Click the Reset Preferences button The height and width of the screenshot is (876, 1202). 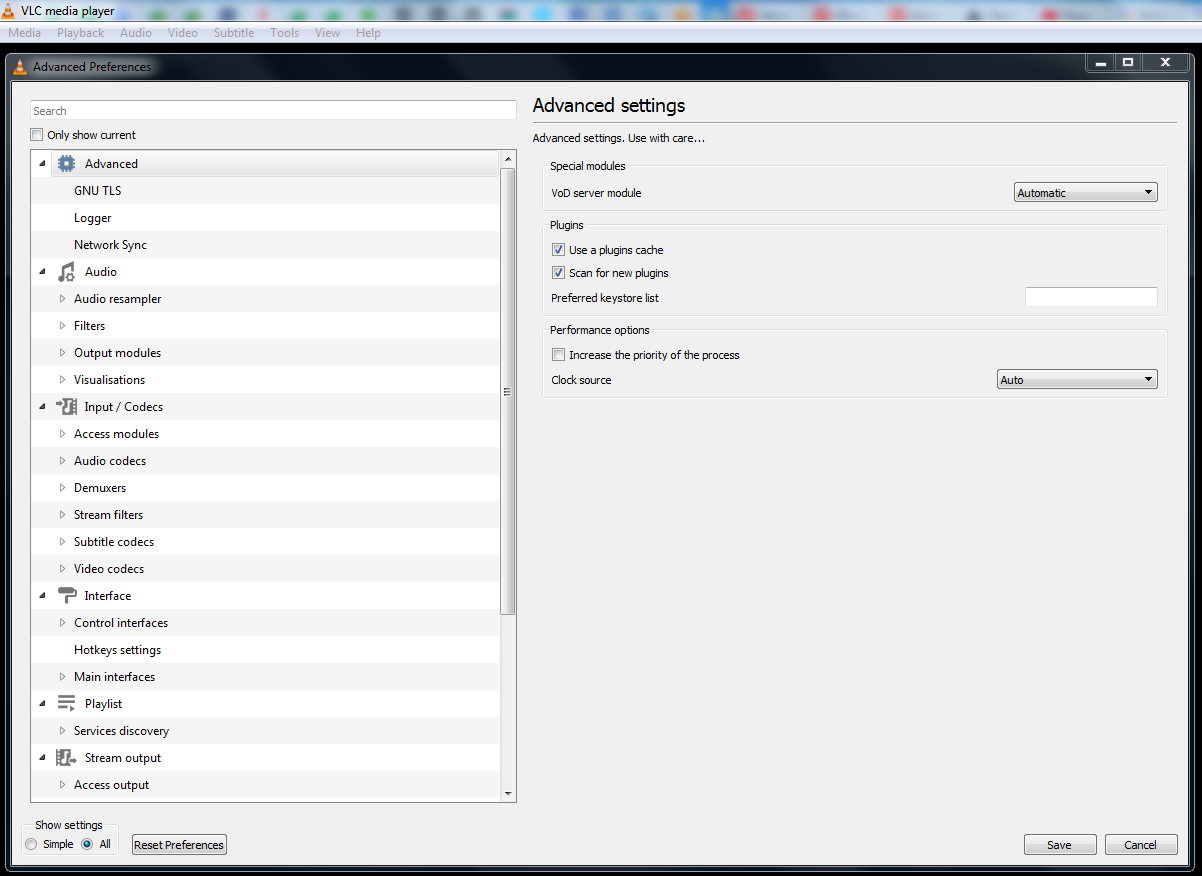point(179,845)
